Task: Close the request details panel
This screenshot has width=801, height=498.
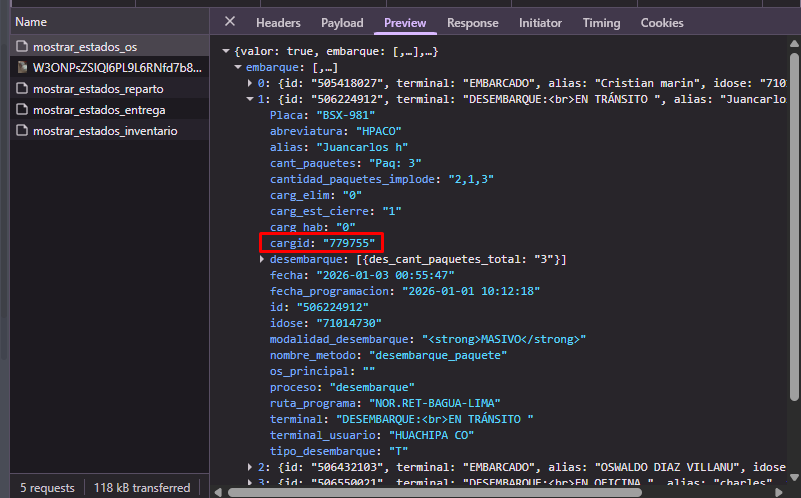Action: point(230,22)
